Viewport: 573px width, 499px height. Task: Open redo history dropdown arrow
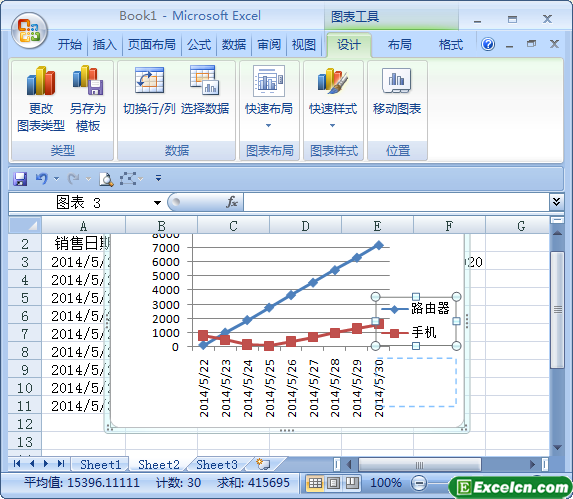pos(88,179)
